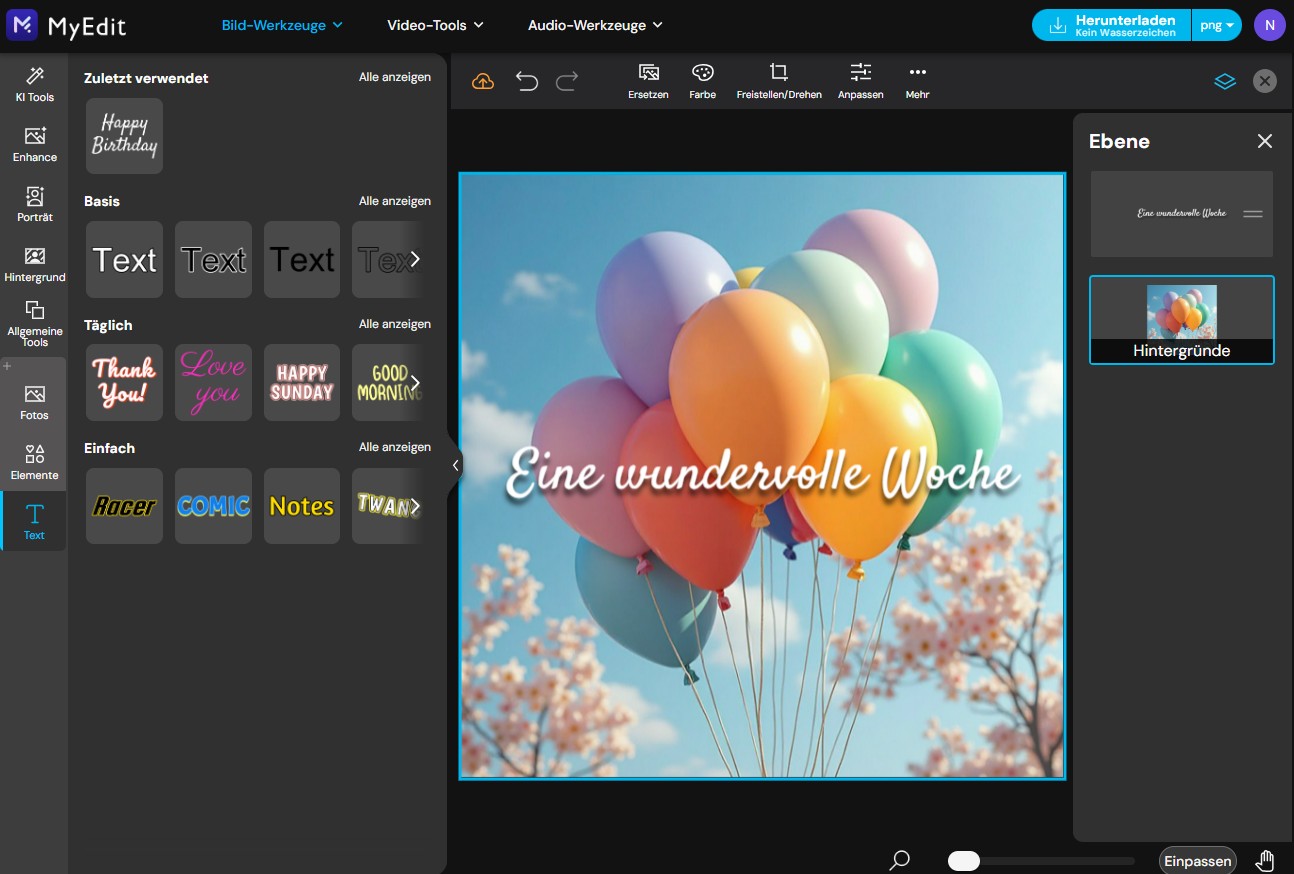Open the Hintergrund tool panel
The width and height of the screenshot is (1294, 874).
(x=34, y=264)
